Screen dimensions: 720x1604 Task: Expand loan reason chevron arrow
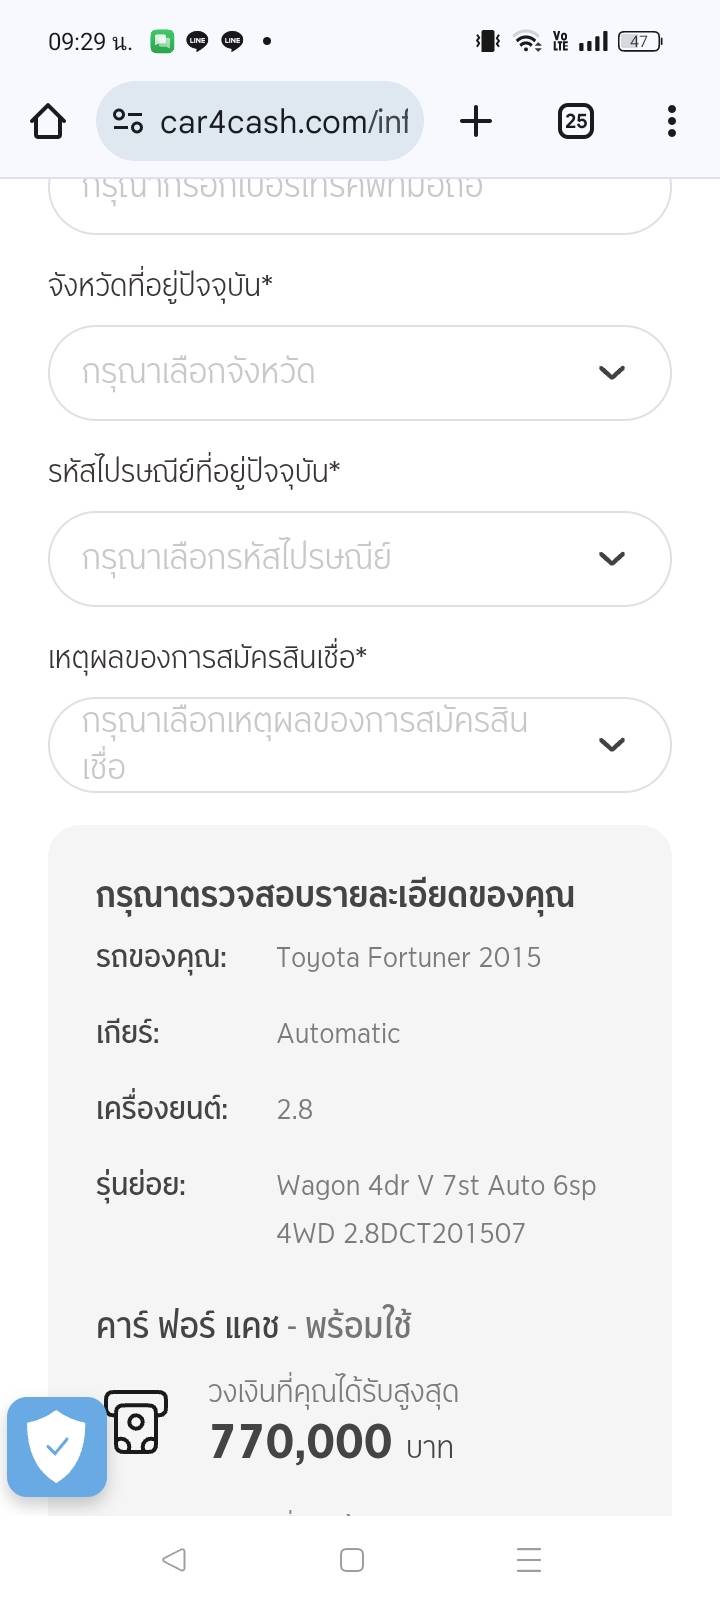[611, 745]
